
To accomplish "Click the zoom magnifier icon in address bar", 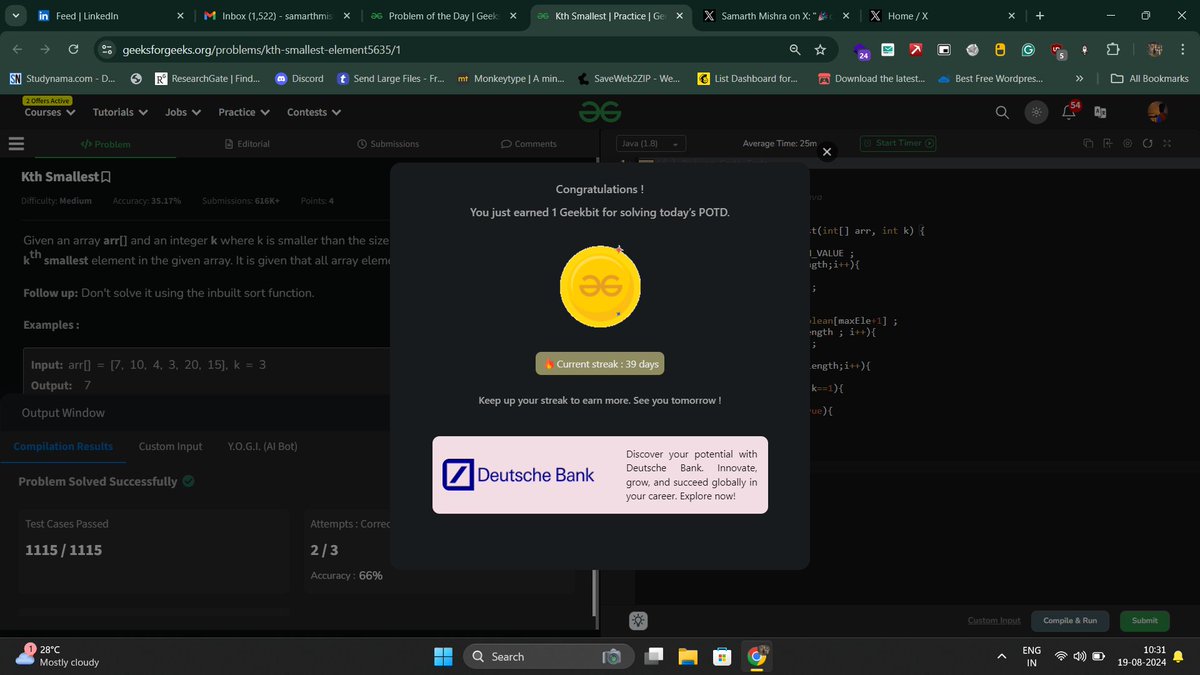I will click(794, 49).
